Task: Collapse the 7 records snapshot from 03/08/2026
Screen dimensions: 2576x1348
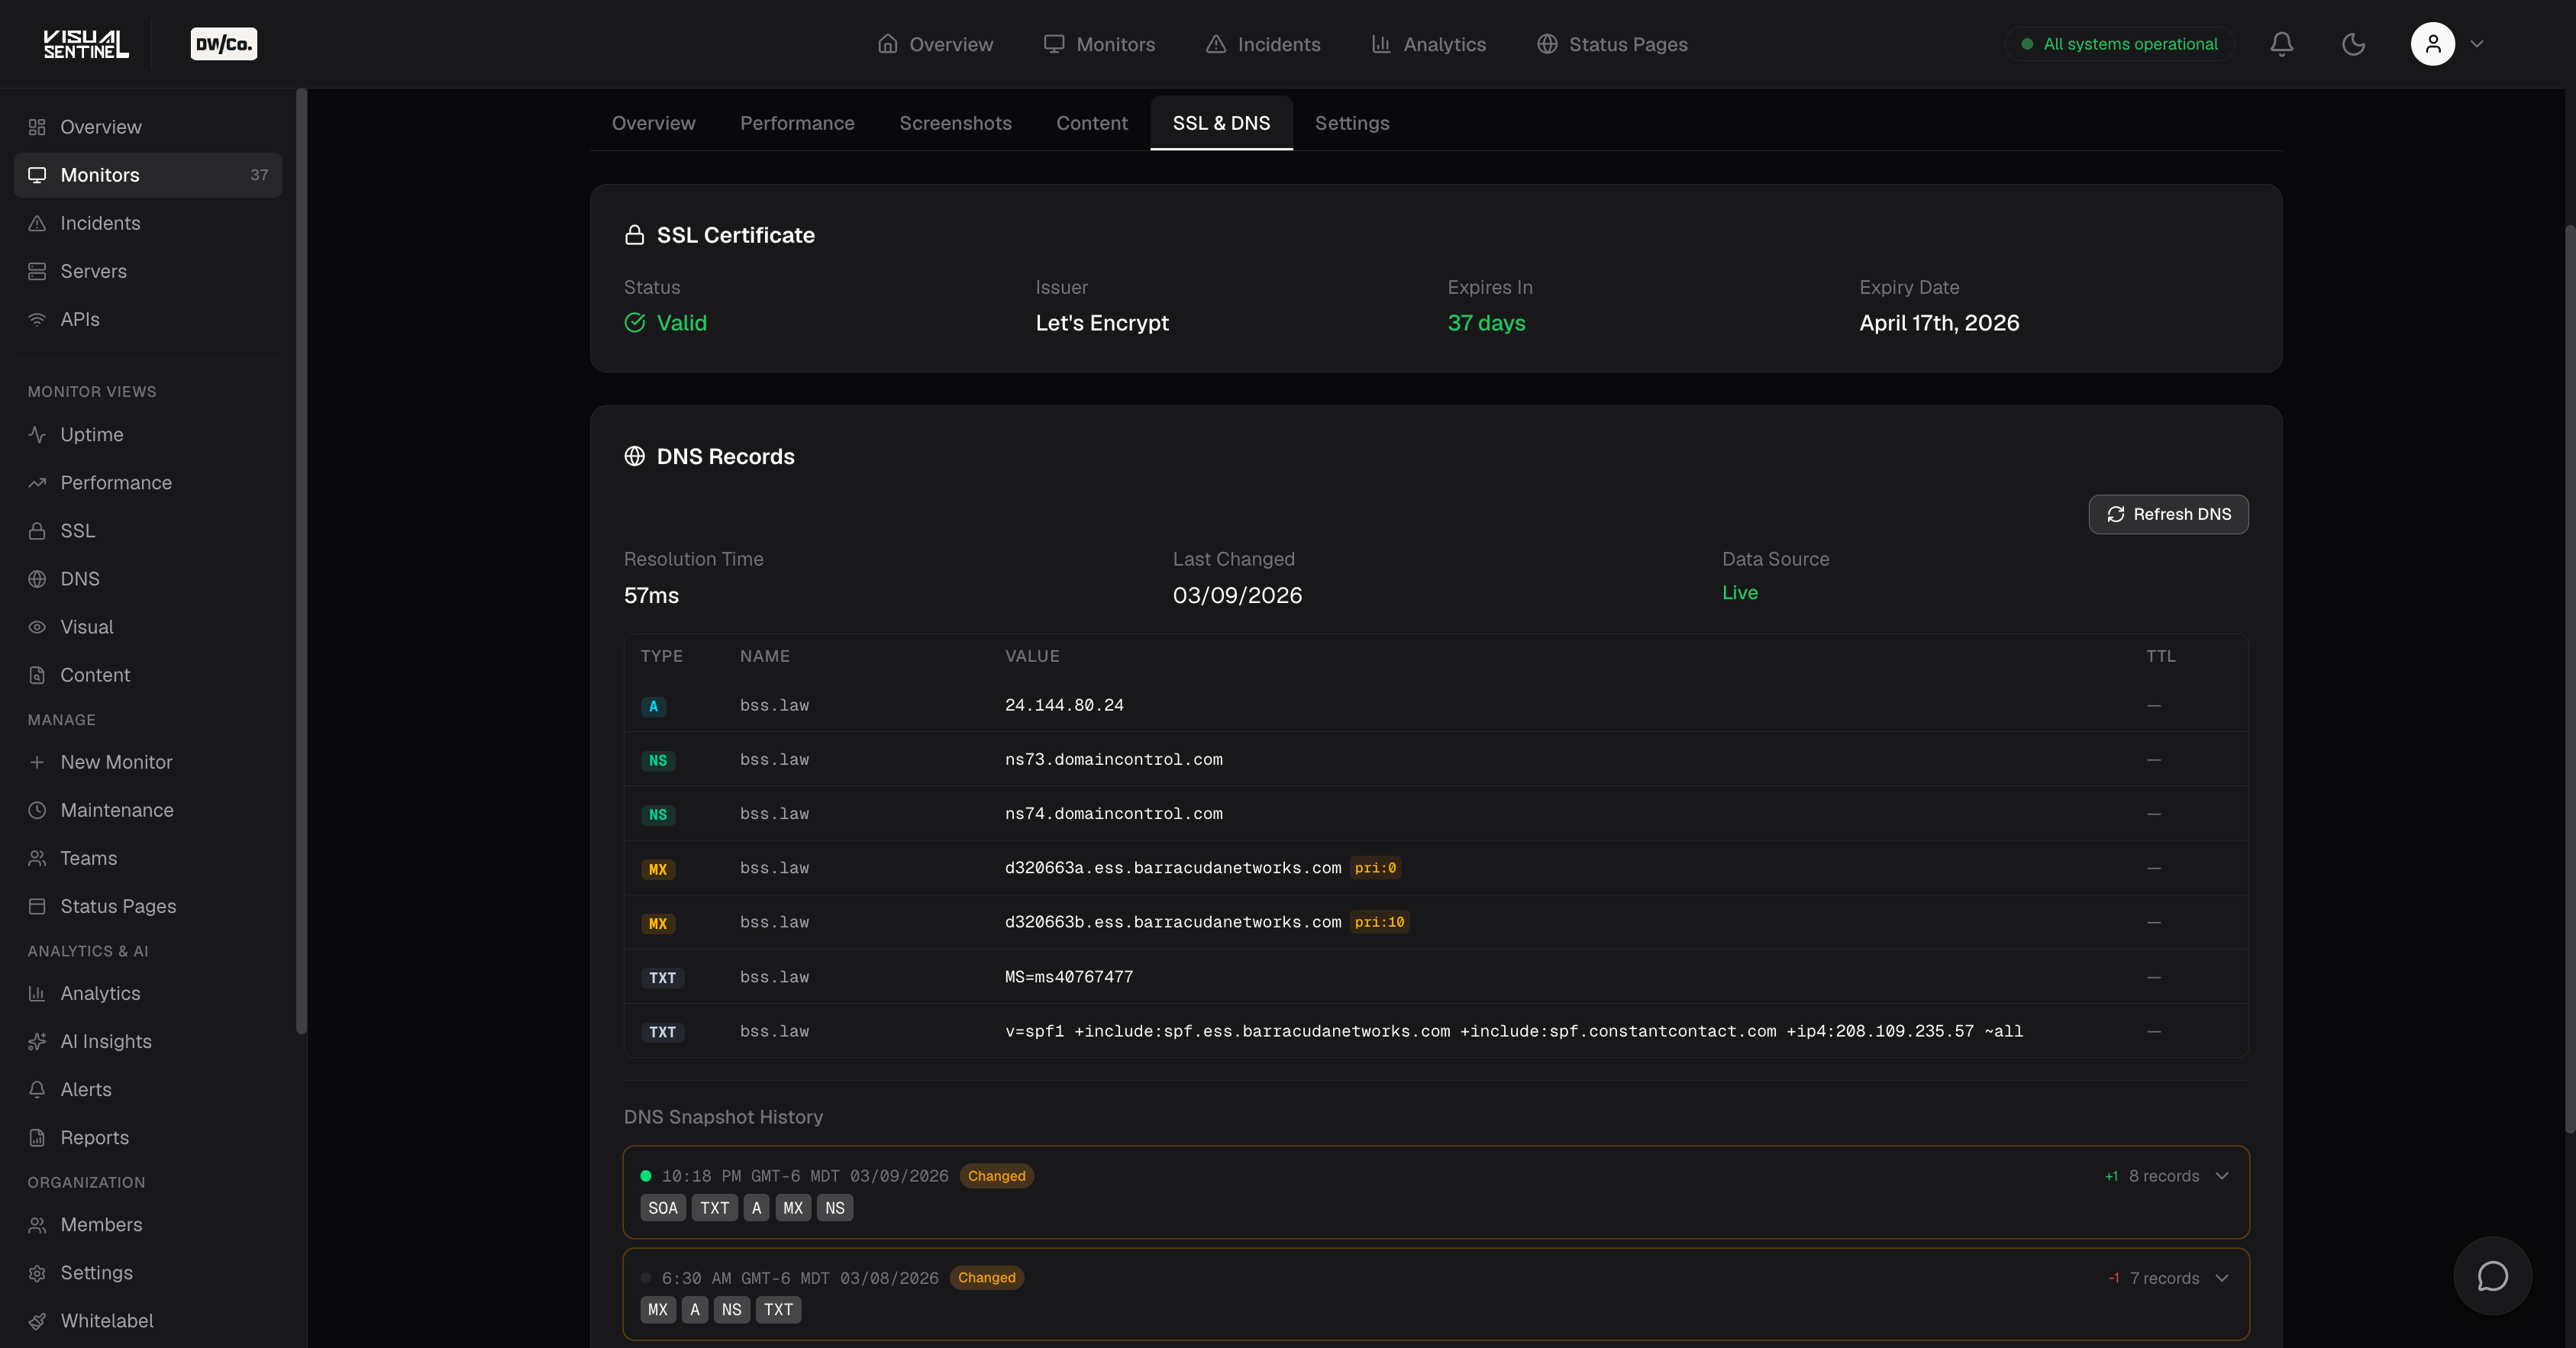Action: [2222, 1277]
